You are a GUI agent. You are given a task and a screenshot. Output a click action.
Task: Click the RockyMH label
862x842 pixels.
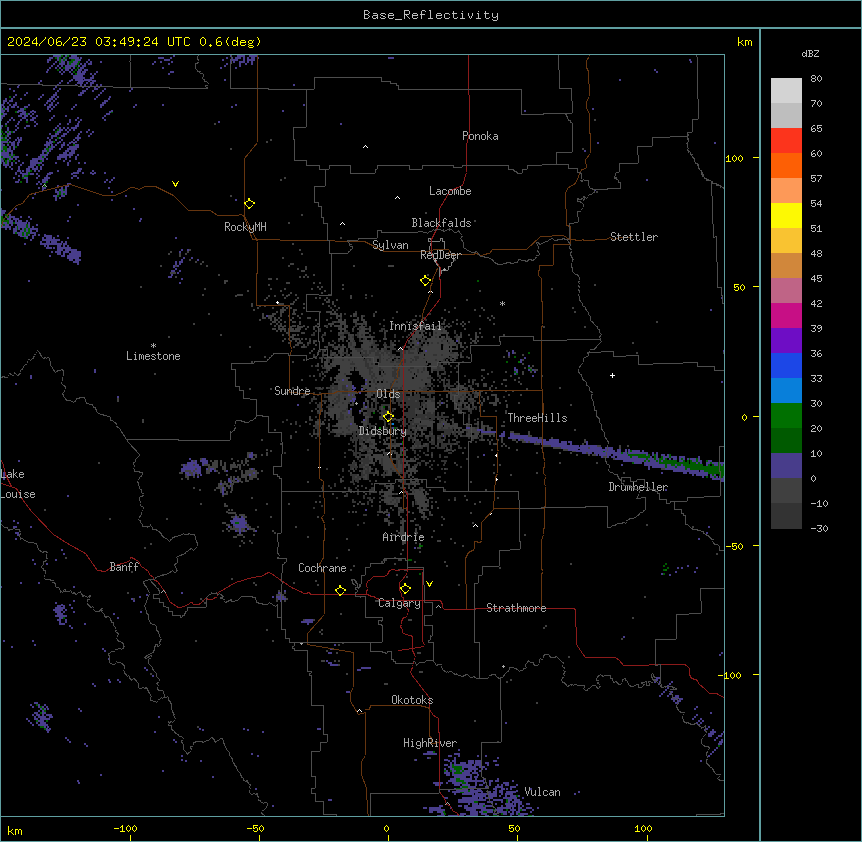pos(245,227)
